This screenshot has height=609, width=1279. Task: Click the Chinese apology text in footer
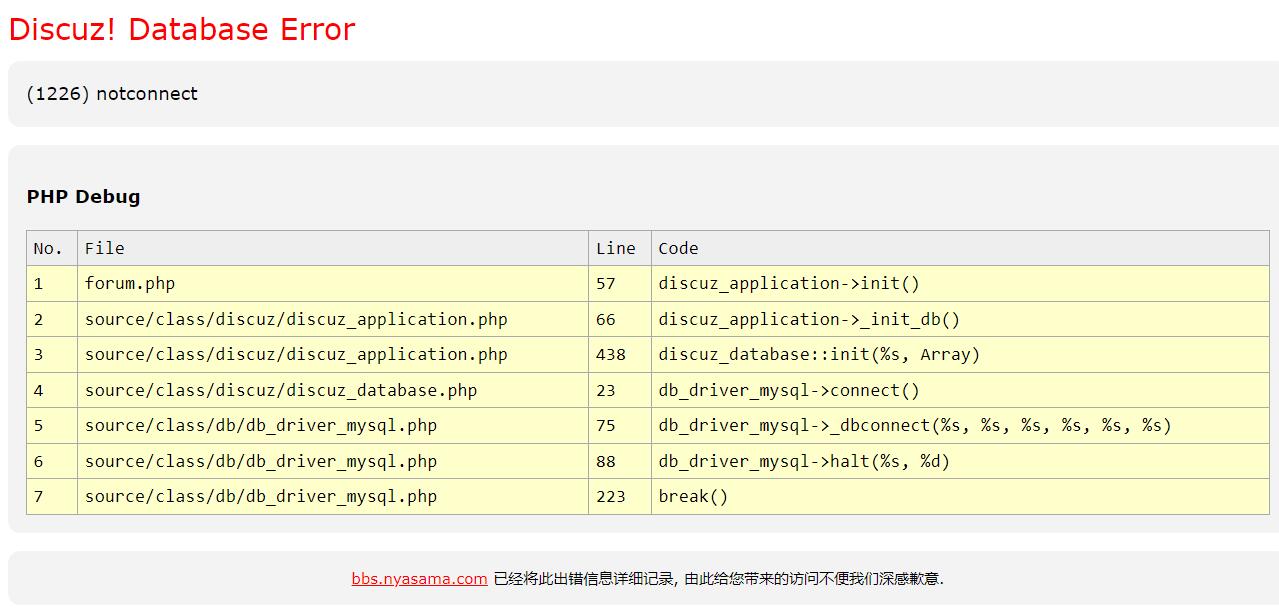pyautogui.click(x=718, y=578)
